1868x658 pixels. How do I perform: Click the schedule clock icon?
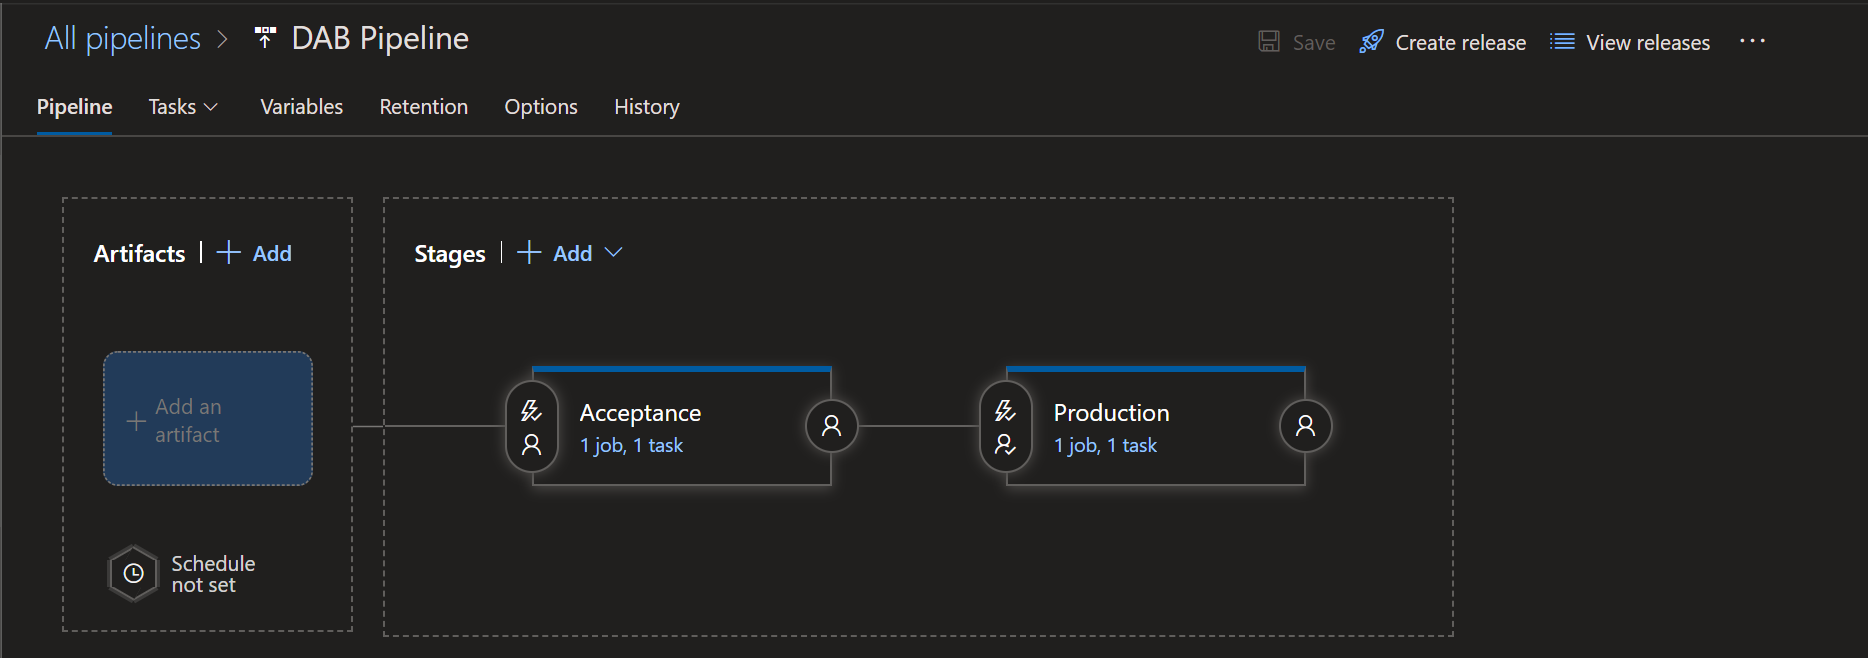[133, 574]
